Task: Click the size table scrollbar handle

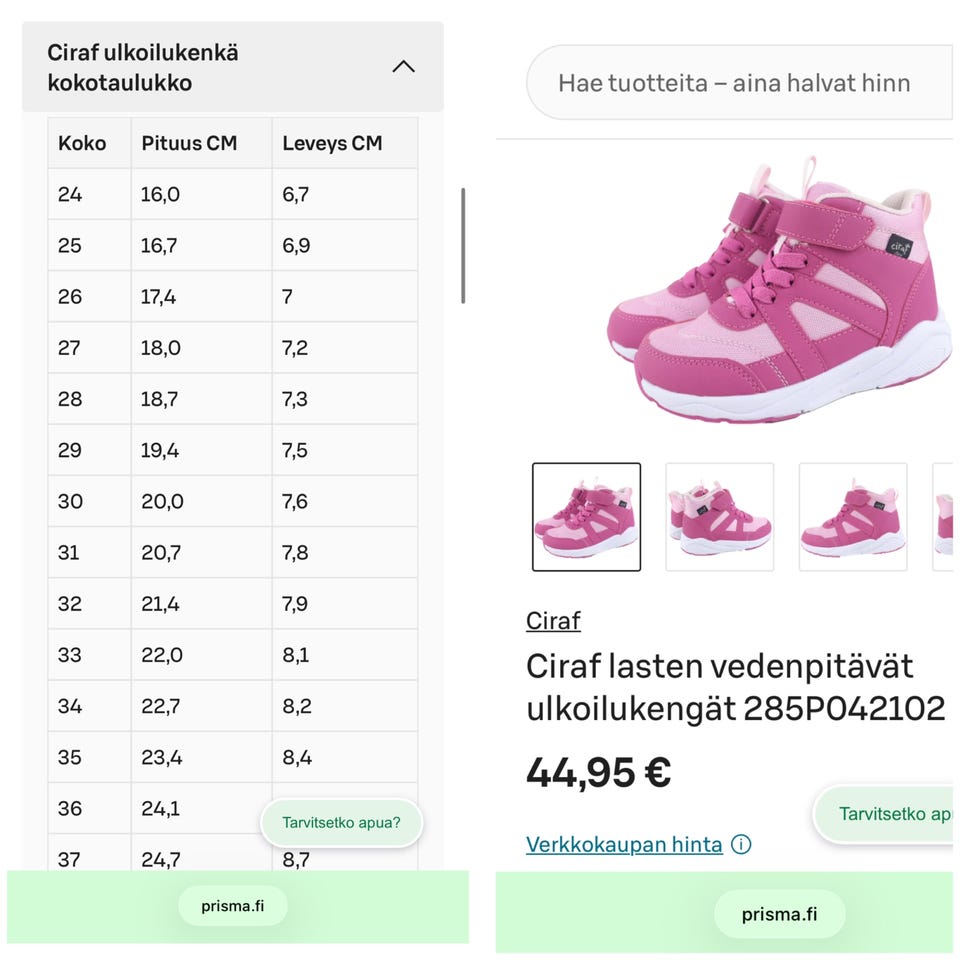Action: (463, 245)
